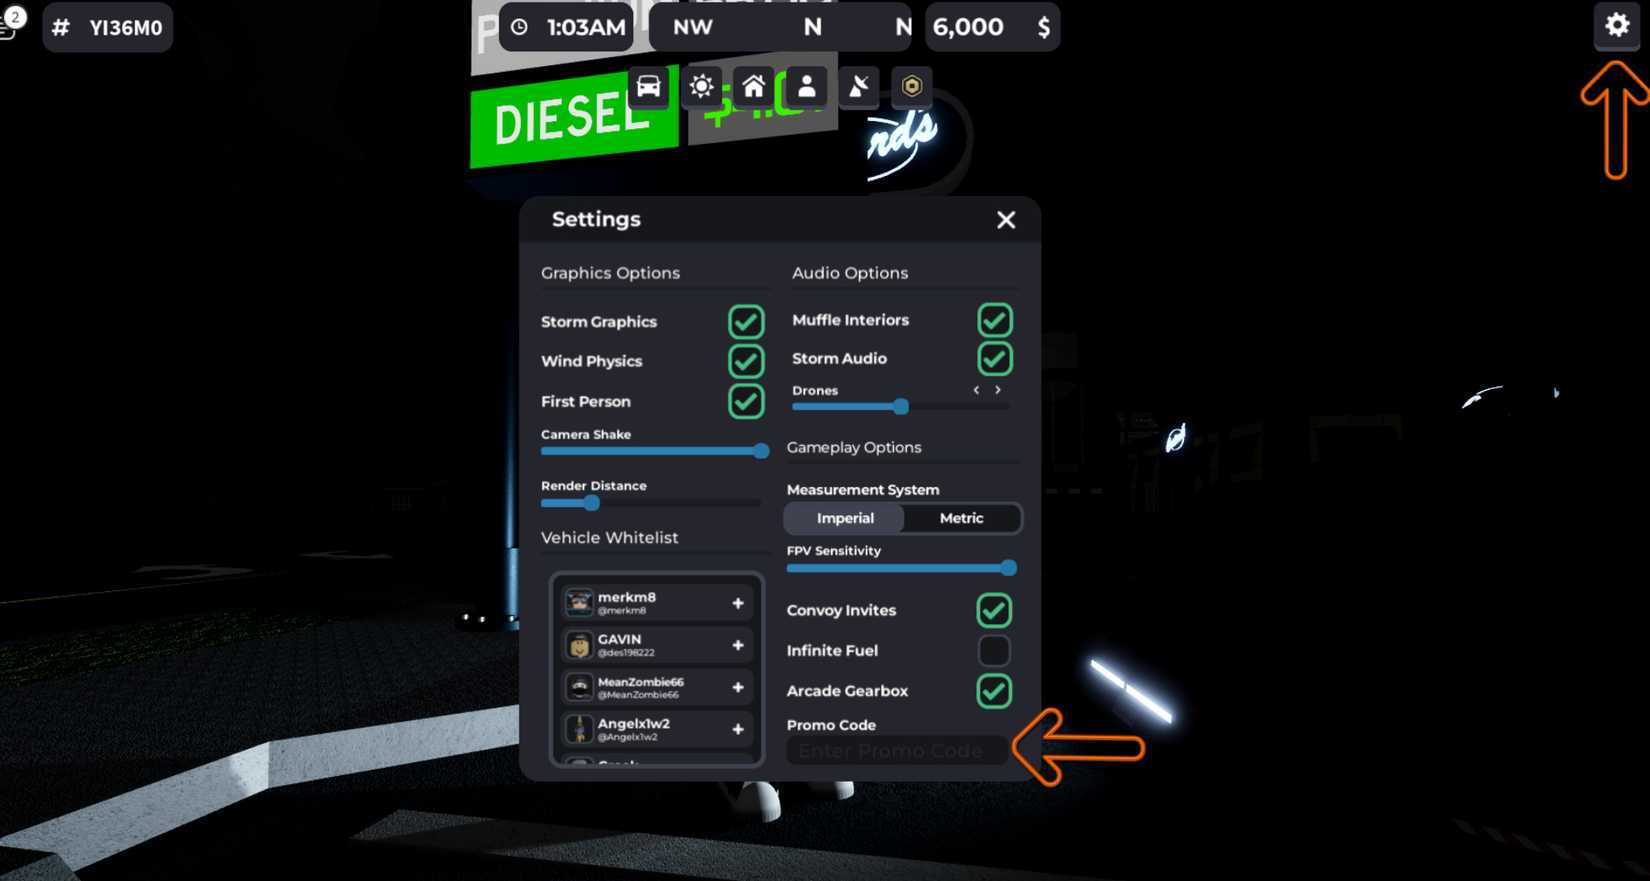Add MeanZombie66 to vehicle whitelist
1650x881 pixels.
(738, 687)
